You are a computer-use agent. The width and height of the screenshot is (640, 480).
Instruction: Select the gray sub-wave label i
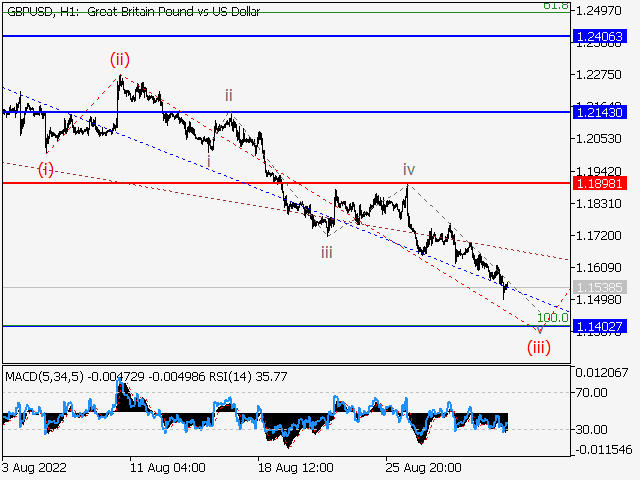[x=209, y=162]
